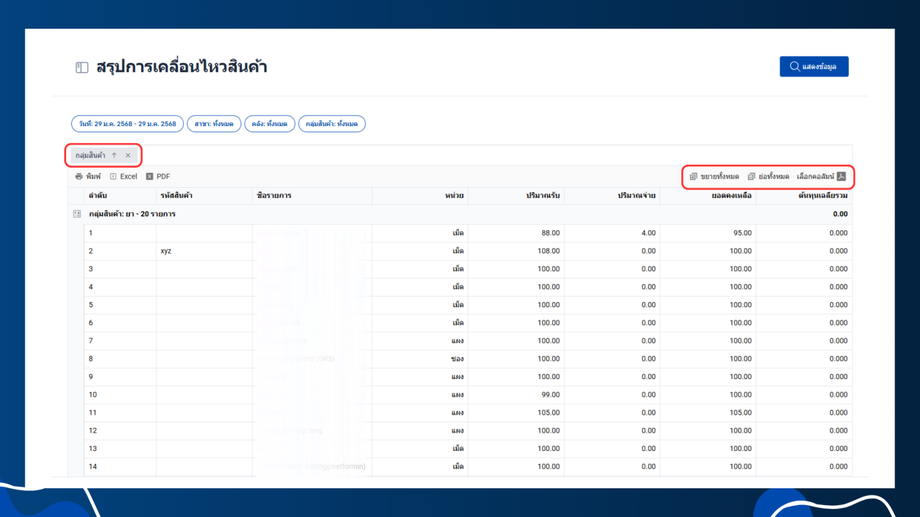Click the พิมพ์ print button
Viewport: 920px width, 517px height.
pos(88,176)
